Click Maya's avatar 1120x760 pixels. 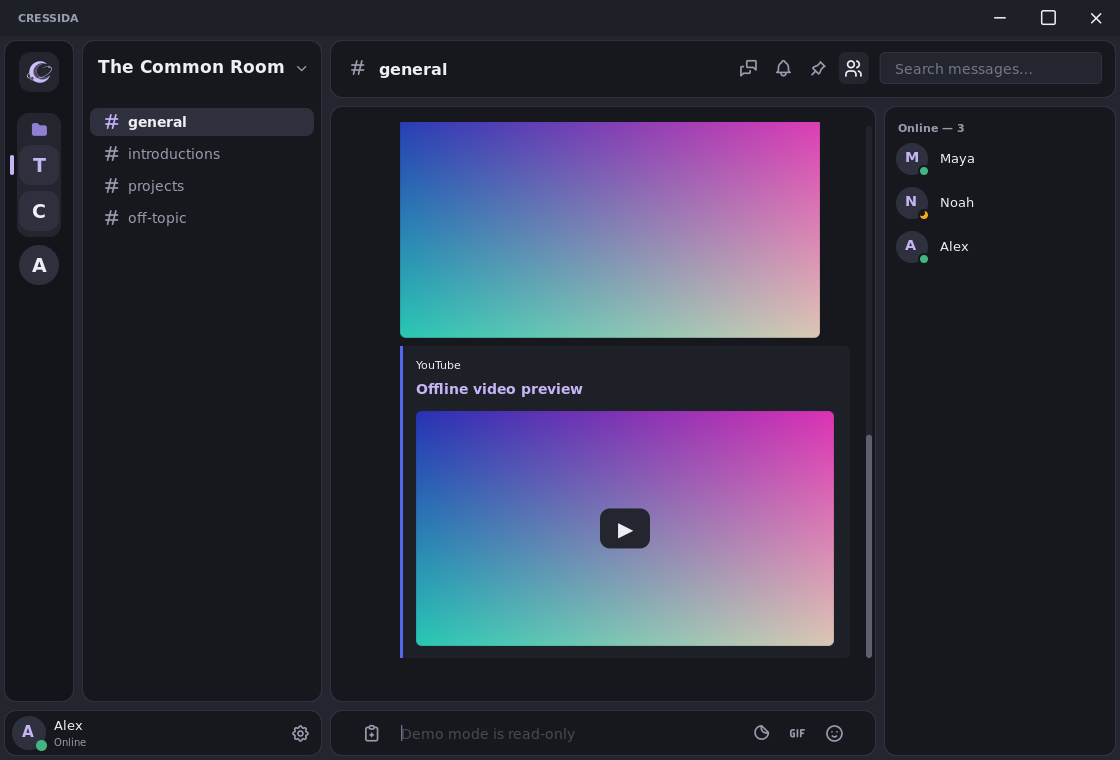click(x=912, y=159)
